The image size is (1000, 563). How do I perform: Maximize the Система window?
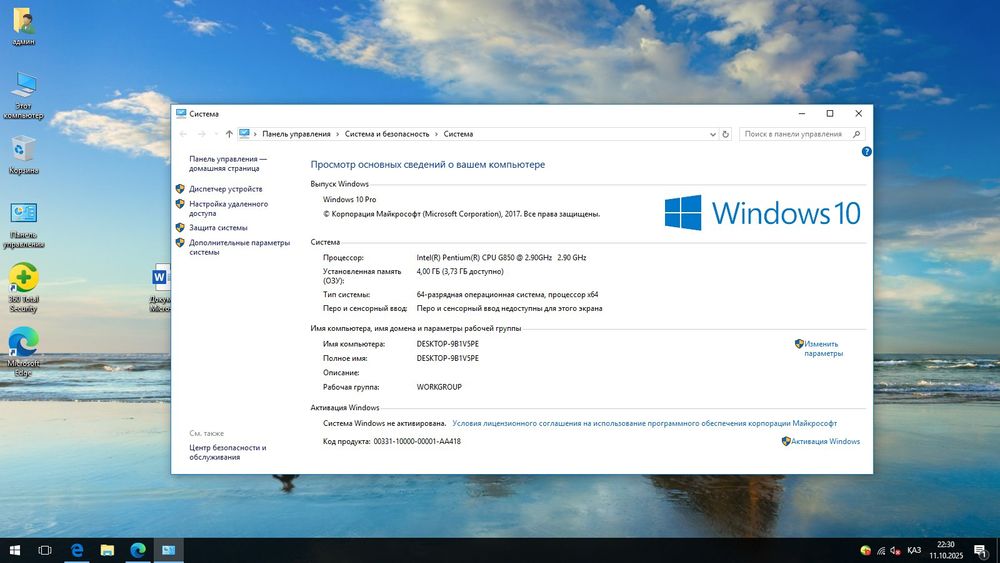point(830,113)
